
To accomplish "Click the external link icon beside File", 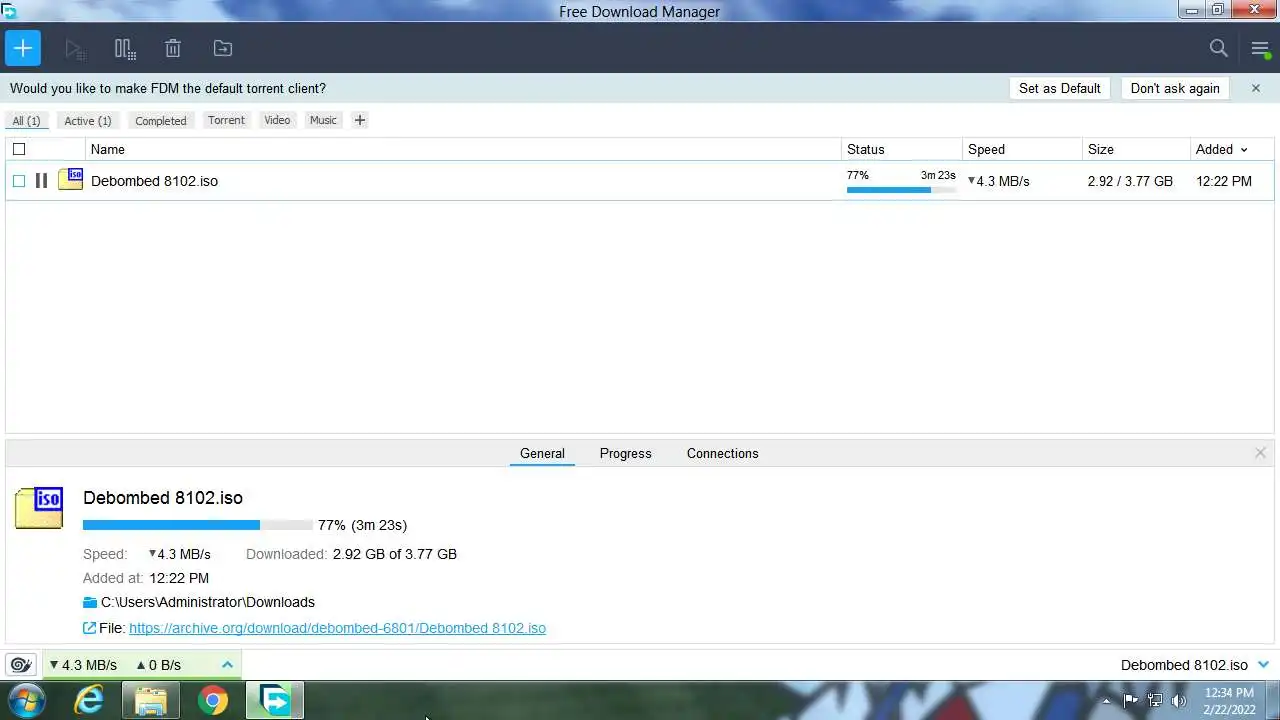I will tap(89, 628).
